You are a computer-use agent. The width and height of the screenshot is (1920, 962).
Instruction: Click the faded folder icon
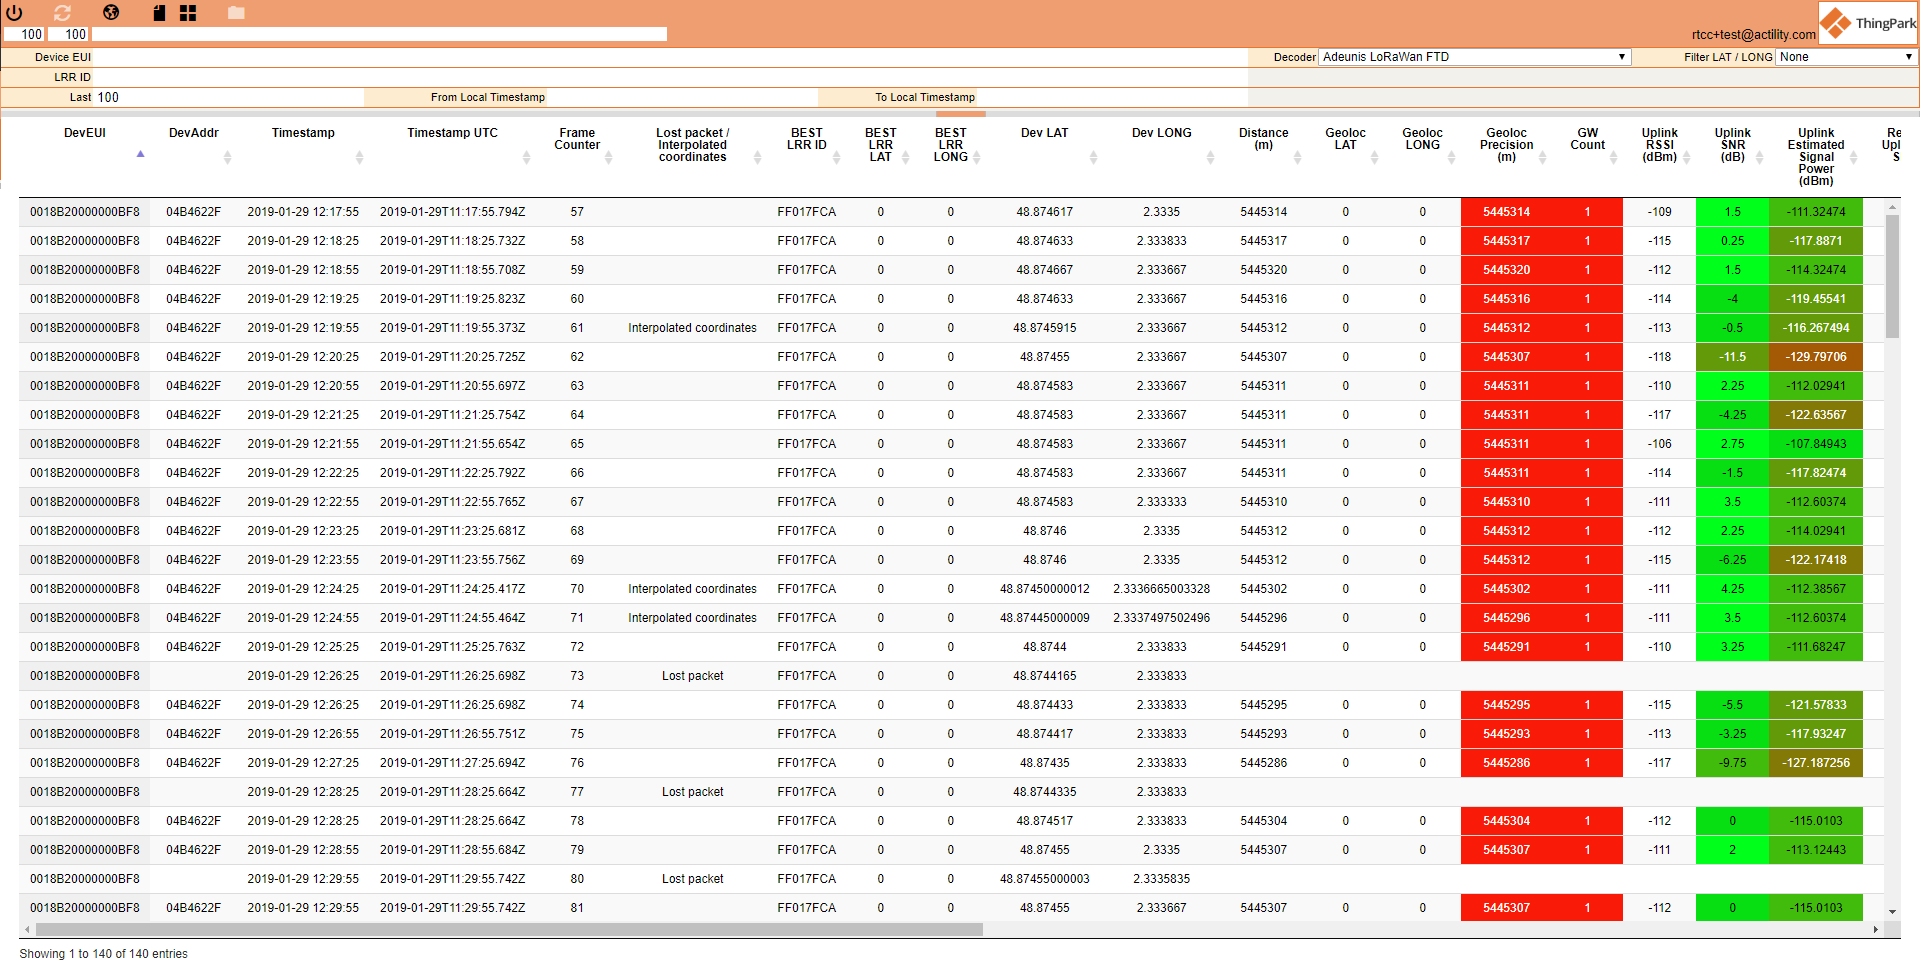coord(236,13)
